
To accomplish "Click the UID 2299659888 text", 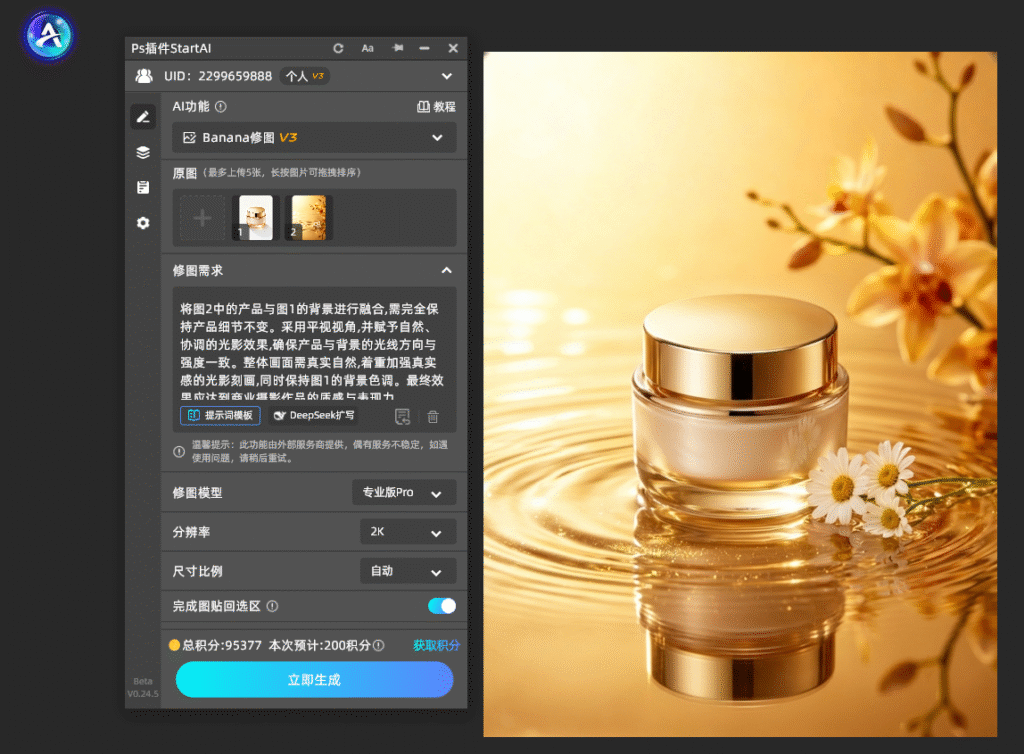I will click(217, 76).
